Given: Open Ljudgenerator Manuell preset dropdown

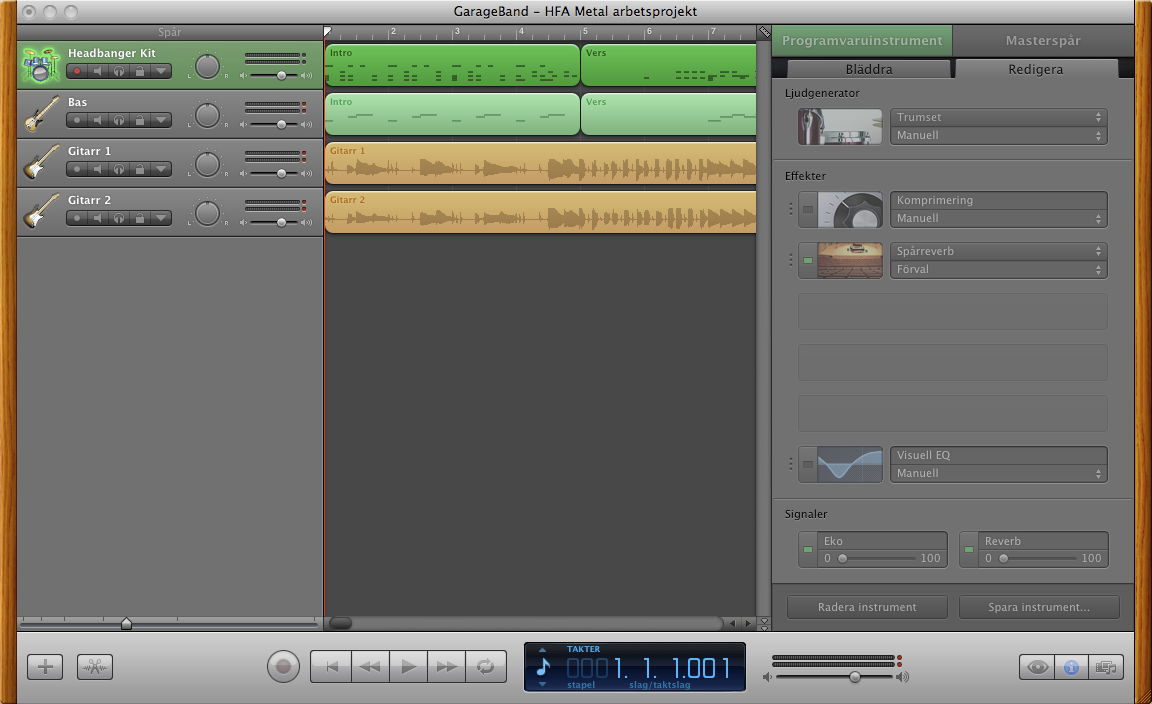Looking at the screenshot, I should pos(998,135).
